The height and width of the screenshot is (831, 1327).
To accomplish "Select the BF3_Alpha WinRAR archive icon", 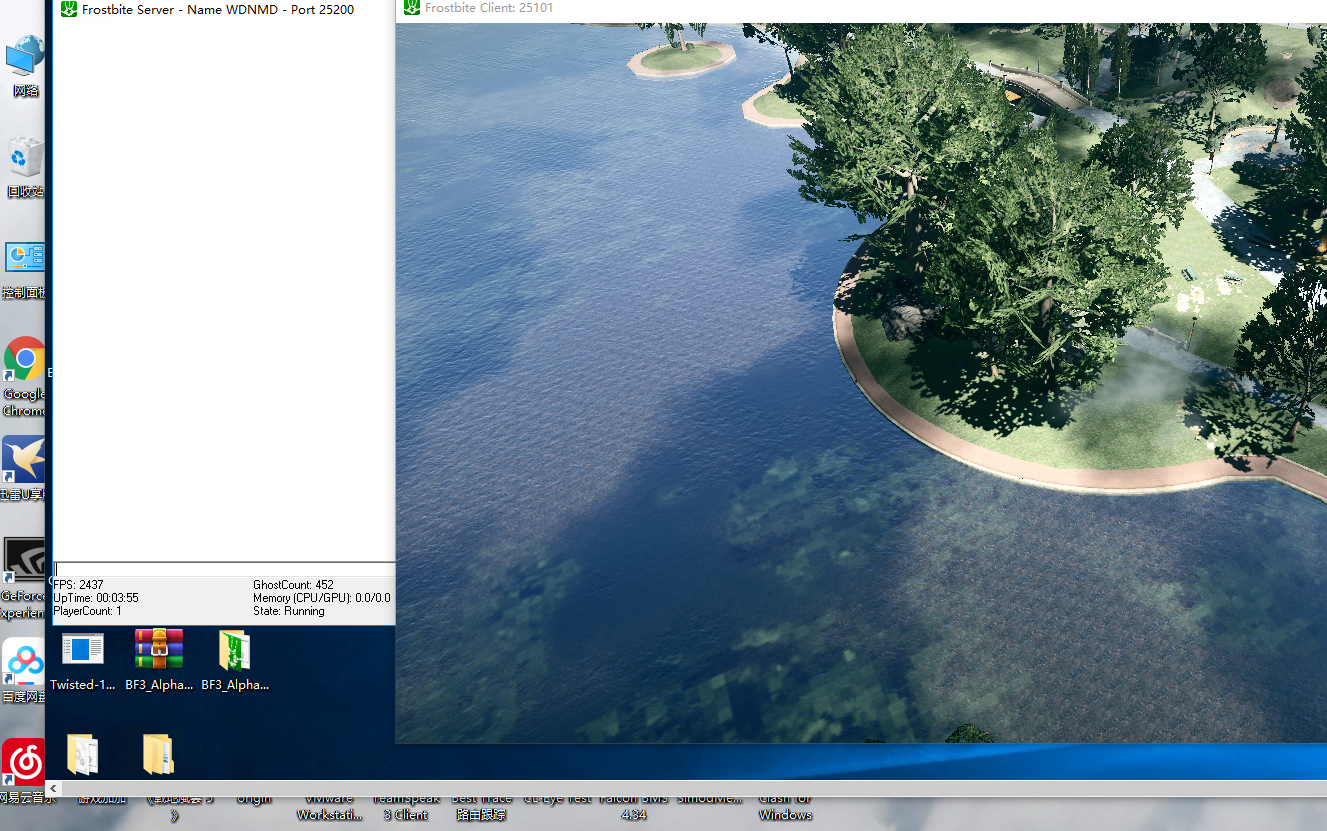I will click(159, 649).
